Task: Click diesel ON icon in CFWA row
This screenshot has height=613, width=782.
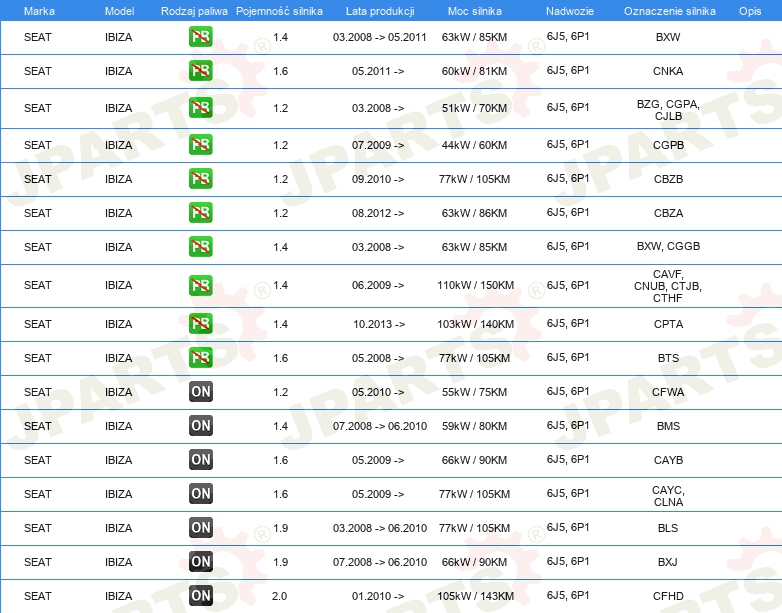Action: coord(200,392)
